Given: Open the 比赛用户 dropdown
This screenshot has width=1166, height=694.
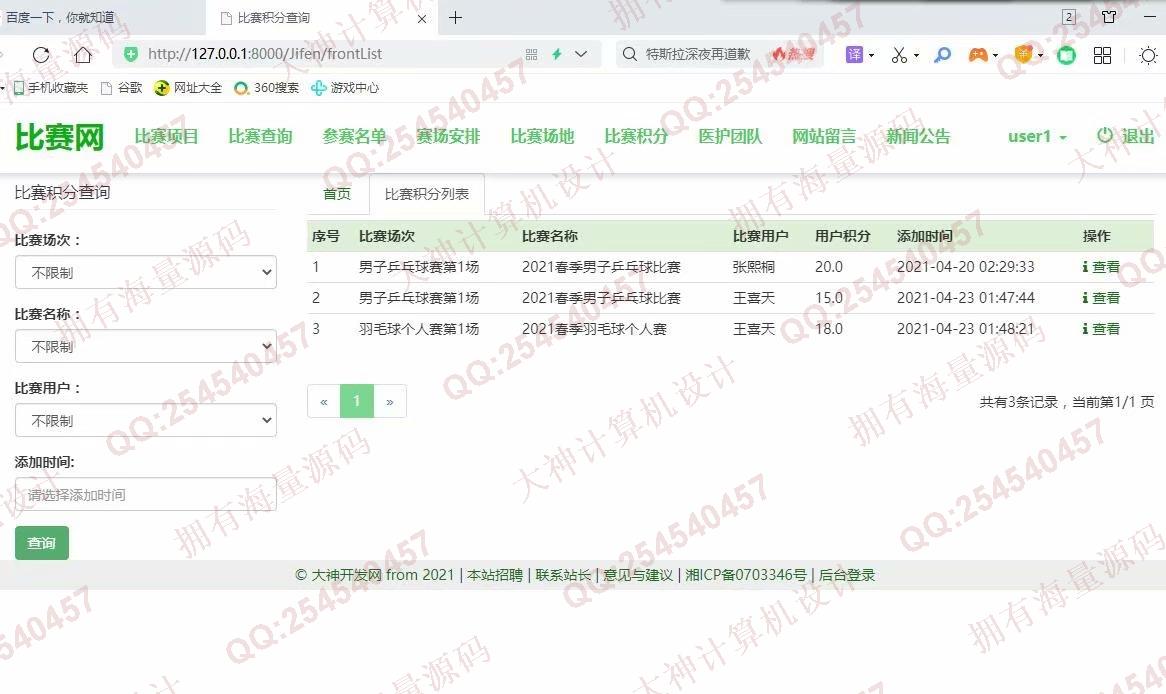Looking at the screenshot, I should [146, 420].
